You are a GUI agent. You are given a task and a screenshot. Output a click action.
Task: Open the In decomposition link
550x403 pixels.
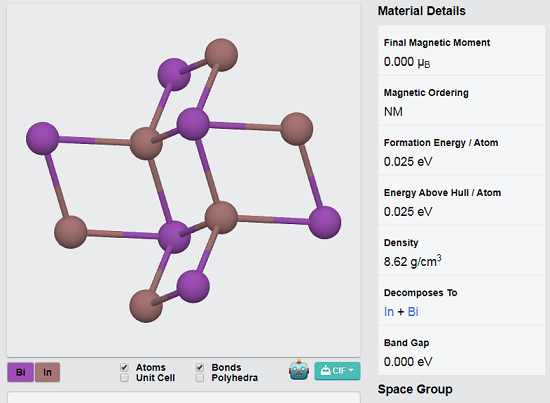click(x=389, y=311)
